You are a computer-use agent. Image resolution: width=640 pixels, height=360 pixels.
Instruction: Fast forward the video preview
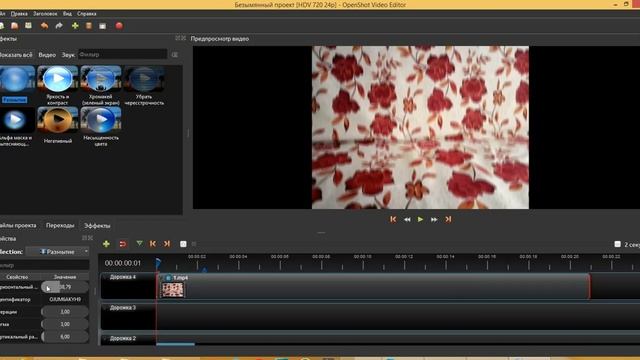point(434,219)
